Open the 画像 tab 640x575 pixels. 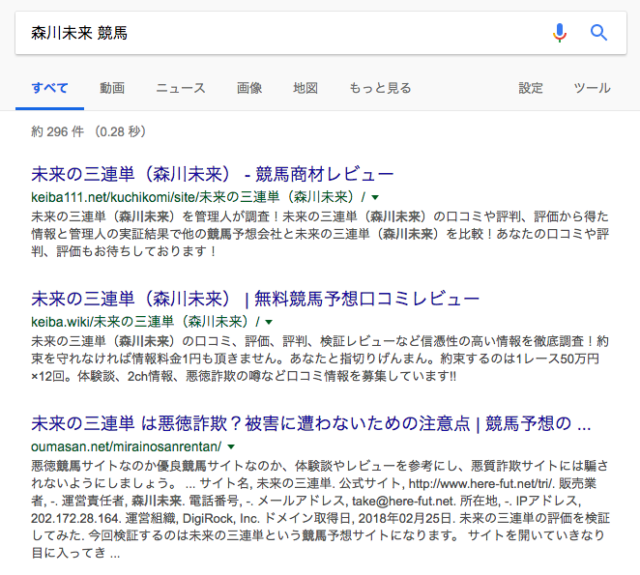(x=249, y=88)
